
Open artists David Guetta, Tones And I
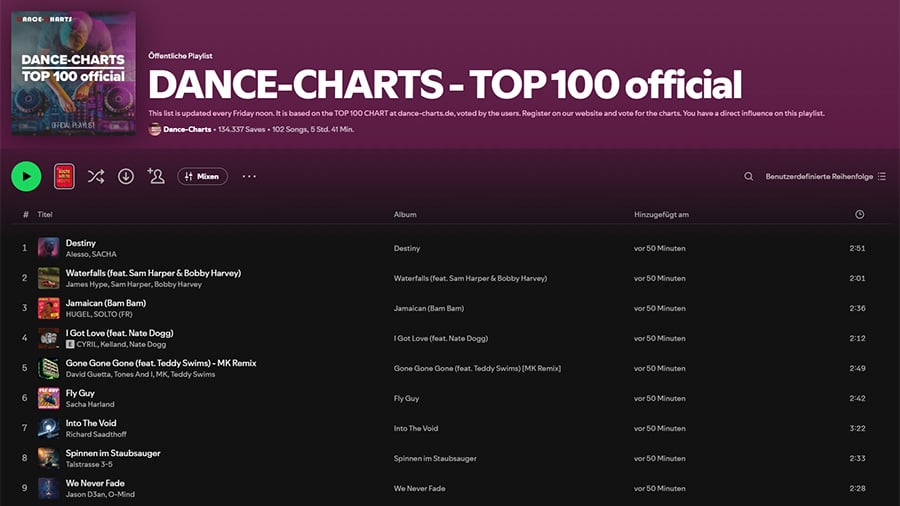click(140, 374)
